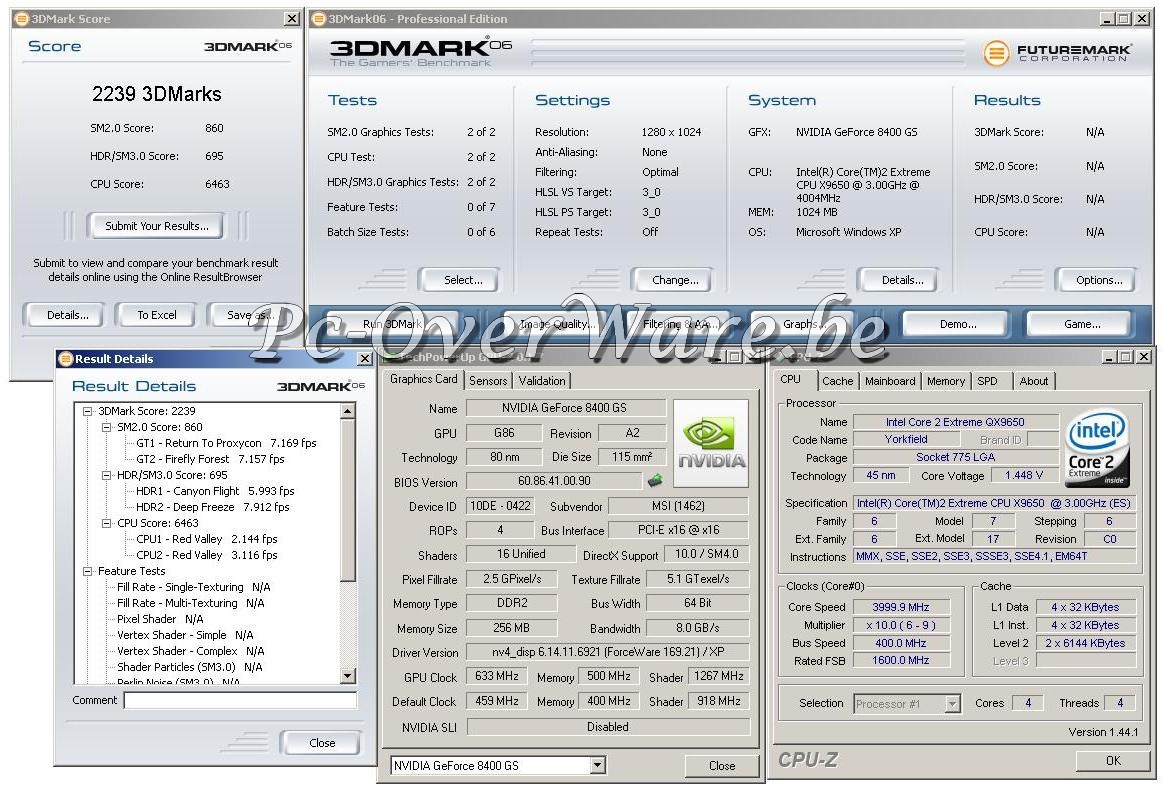Viewport: 1163px width, 805px height.
Task: Export results with To Excel button
Action: click(157, 315)
